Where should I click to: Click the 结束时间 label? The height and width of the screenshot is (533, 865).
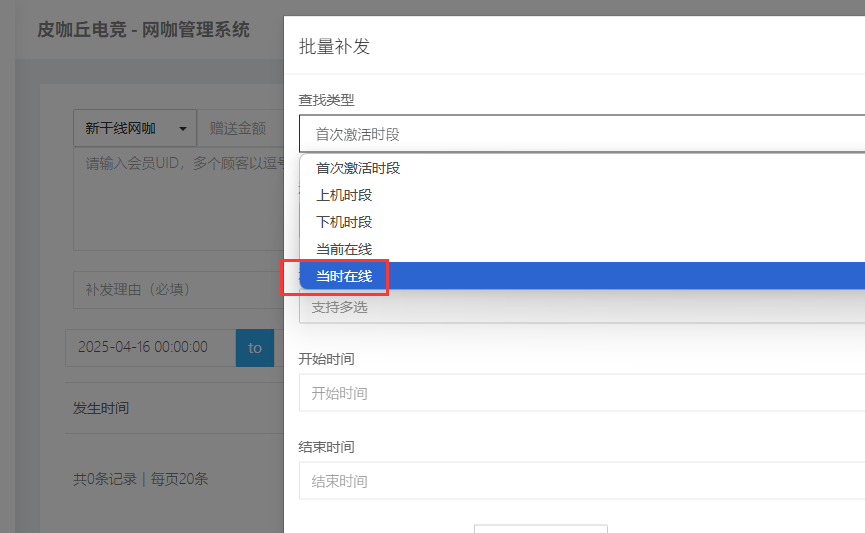click(x=327, y=447)
